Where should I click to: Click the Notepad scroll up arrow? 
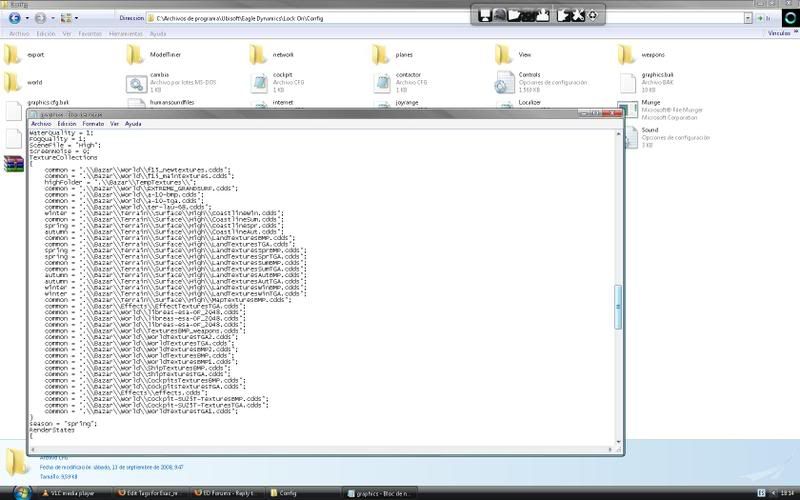point(618,134)
